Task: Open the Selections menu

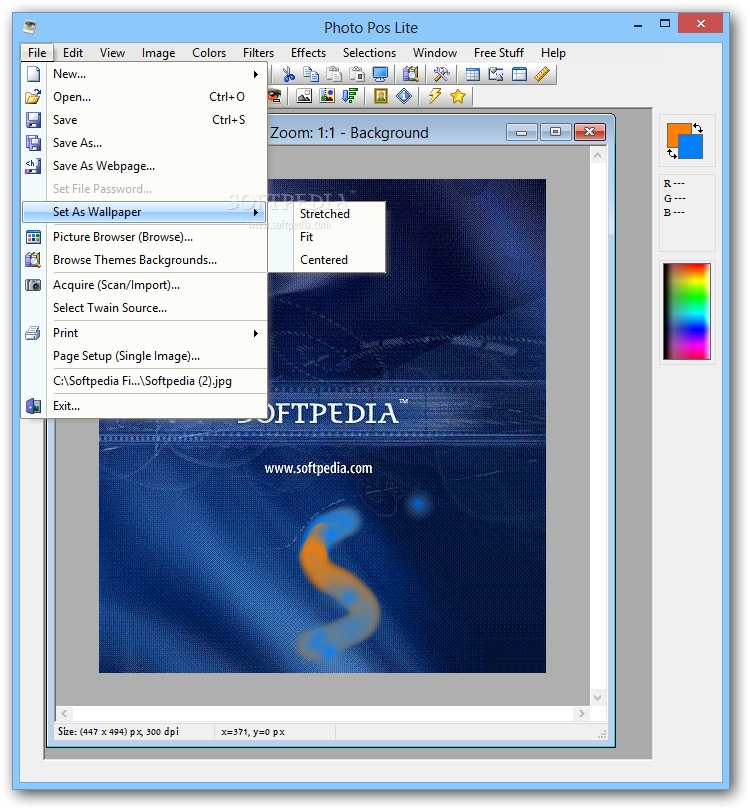Action: 369,53
